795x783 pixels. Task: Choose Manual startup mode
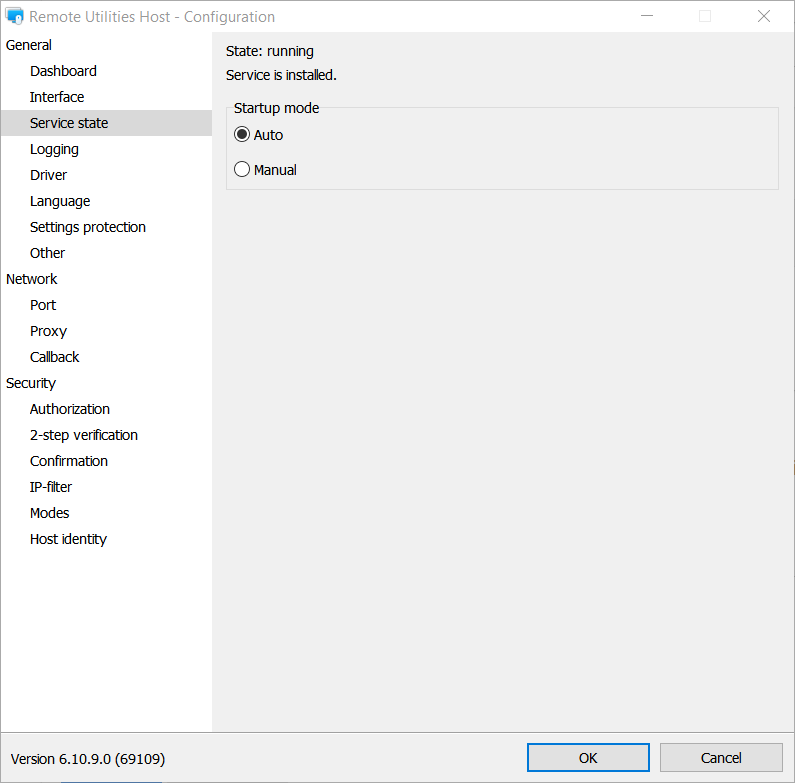[242, 170]
